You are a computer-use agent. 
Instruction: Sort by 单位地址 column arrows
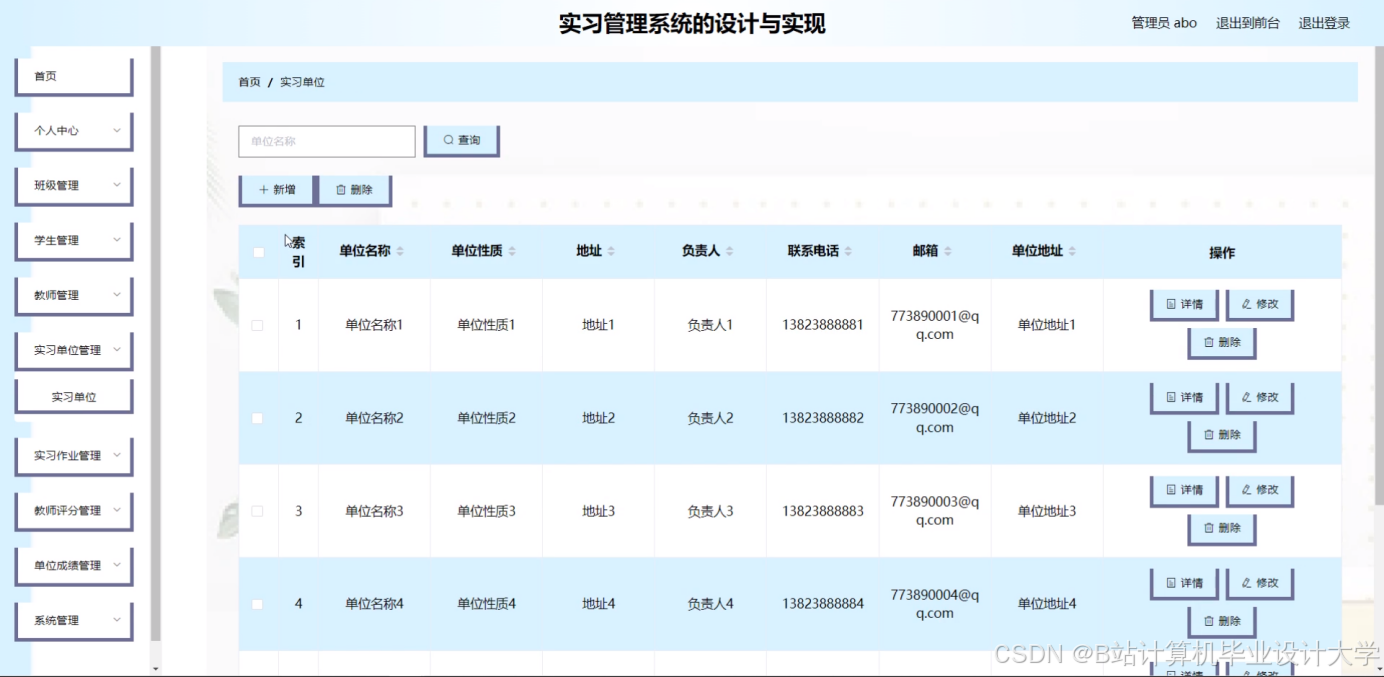pyautogui.click(x=1072, y=252)
